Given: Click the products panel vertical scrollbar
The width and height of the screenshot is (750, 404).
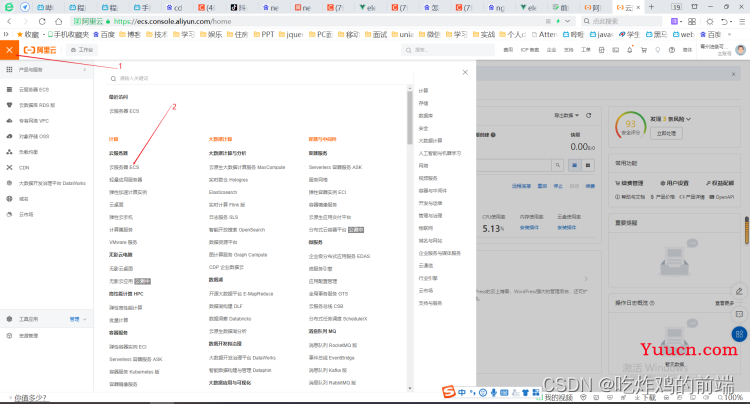Looking at the screenshot, I should [409, 117].
